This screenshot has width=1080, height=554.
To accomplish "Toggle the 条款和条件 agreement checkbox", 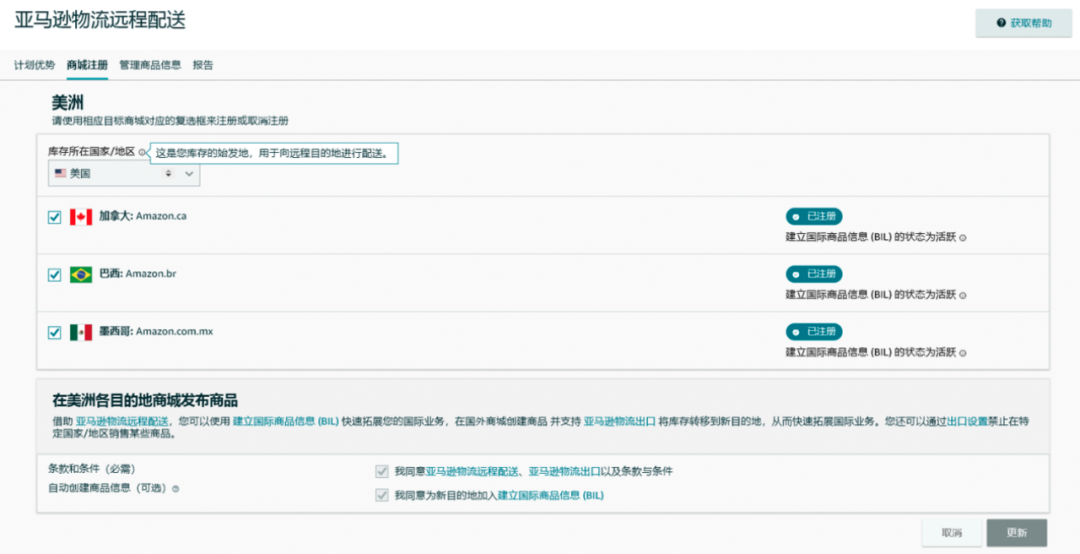I will [x=382, y=472].
